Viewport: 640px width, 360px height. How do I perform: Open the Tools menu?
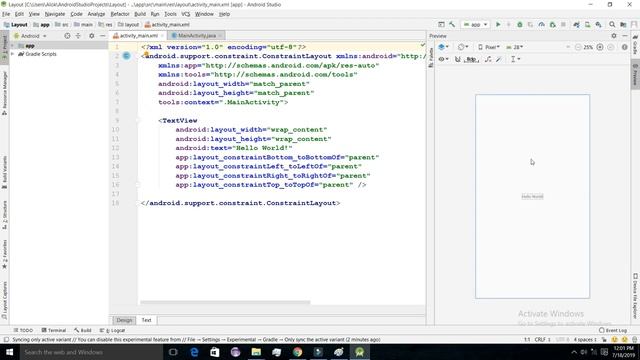click(x=170, y=14)
